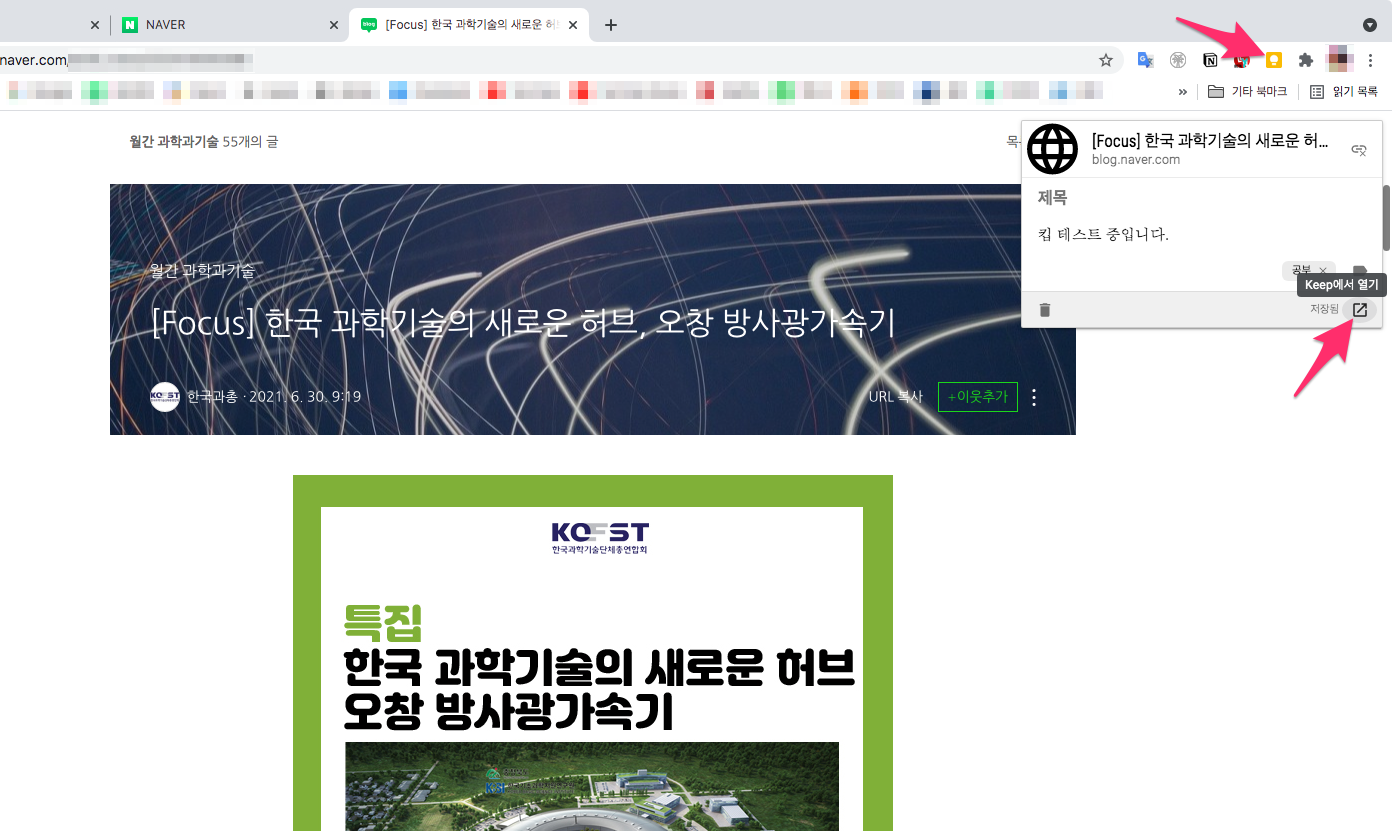Bookmark this page with the star icon
This screenshot has width=1392, height=831.
[x=1106, y=60]
